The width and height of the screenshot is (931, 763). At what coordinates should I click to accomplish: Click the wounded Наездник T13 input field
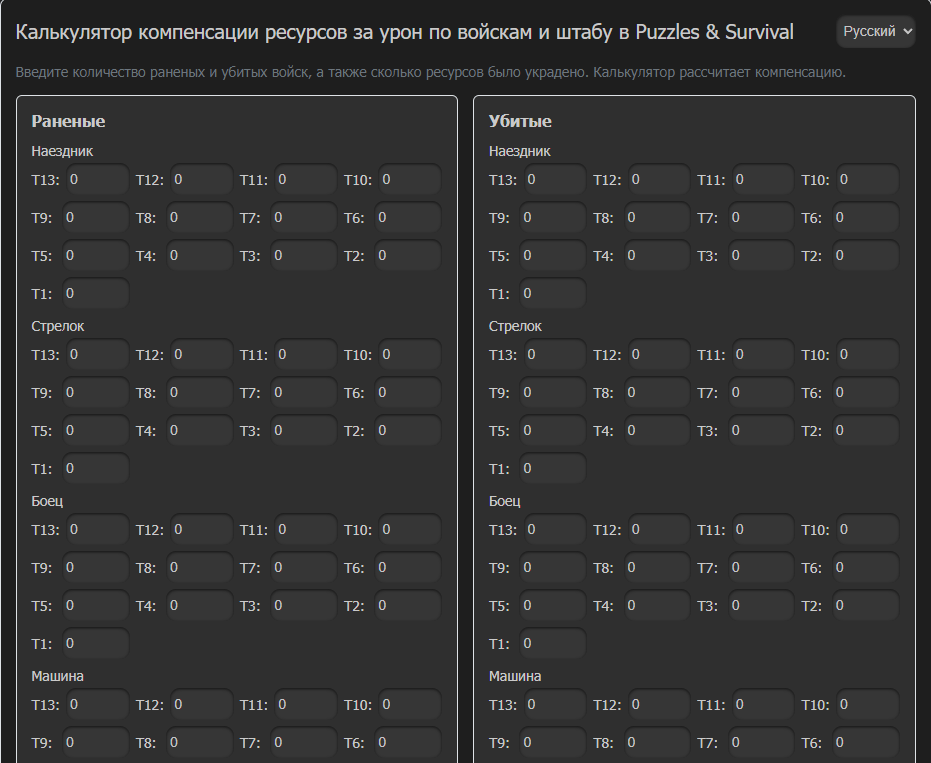[x=98, y=180]
